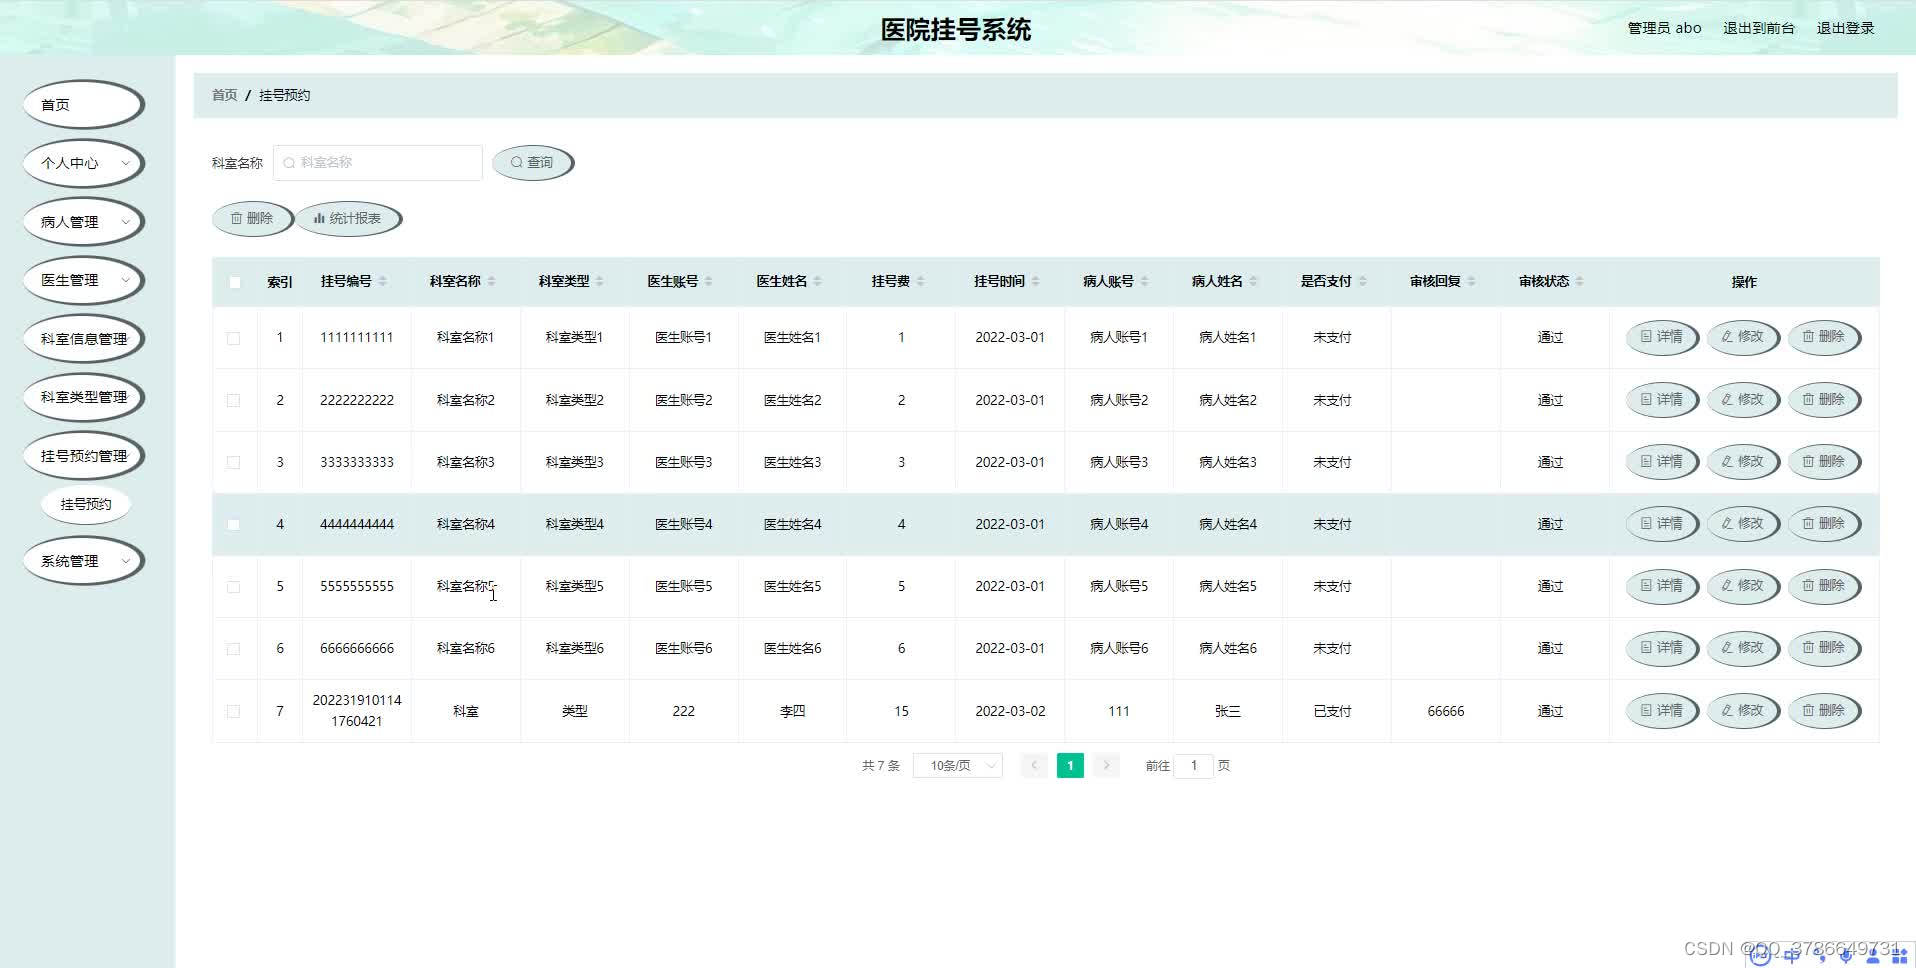
Task: Focus the 科室名称 search field
Action: click(x=378, y=162)
